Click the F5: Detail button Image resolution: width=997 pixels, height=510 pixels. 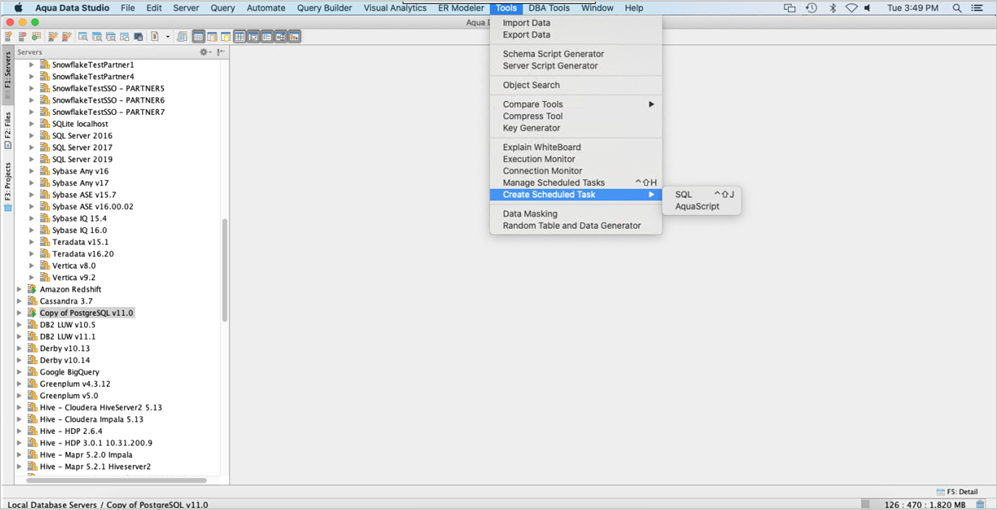coord(957,492)
